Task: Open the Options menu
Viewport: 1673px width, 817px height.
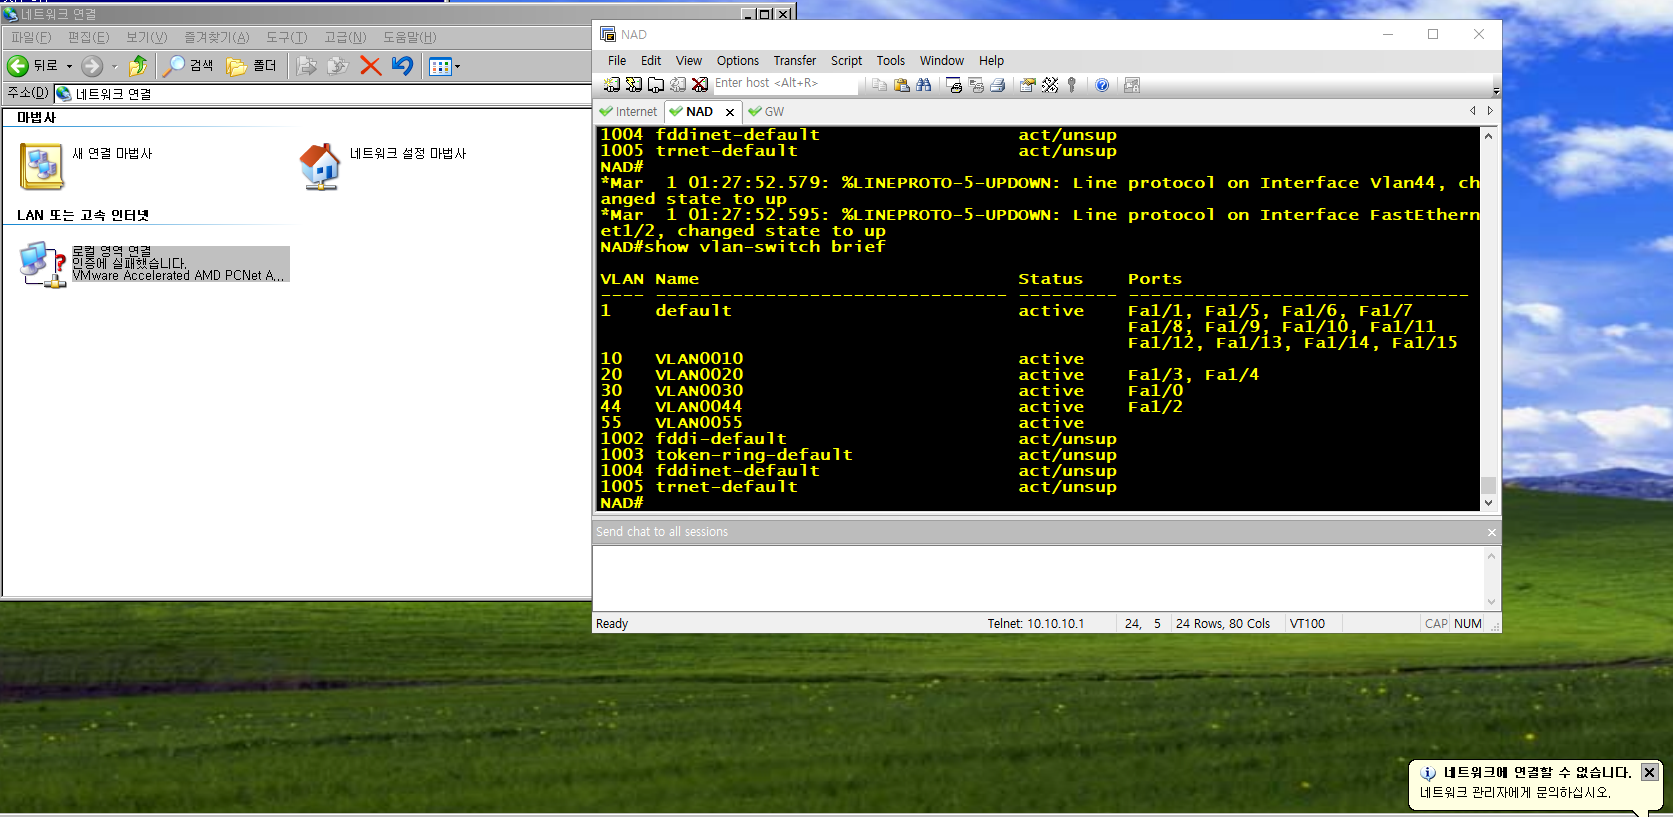Action: [738, 61]
